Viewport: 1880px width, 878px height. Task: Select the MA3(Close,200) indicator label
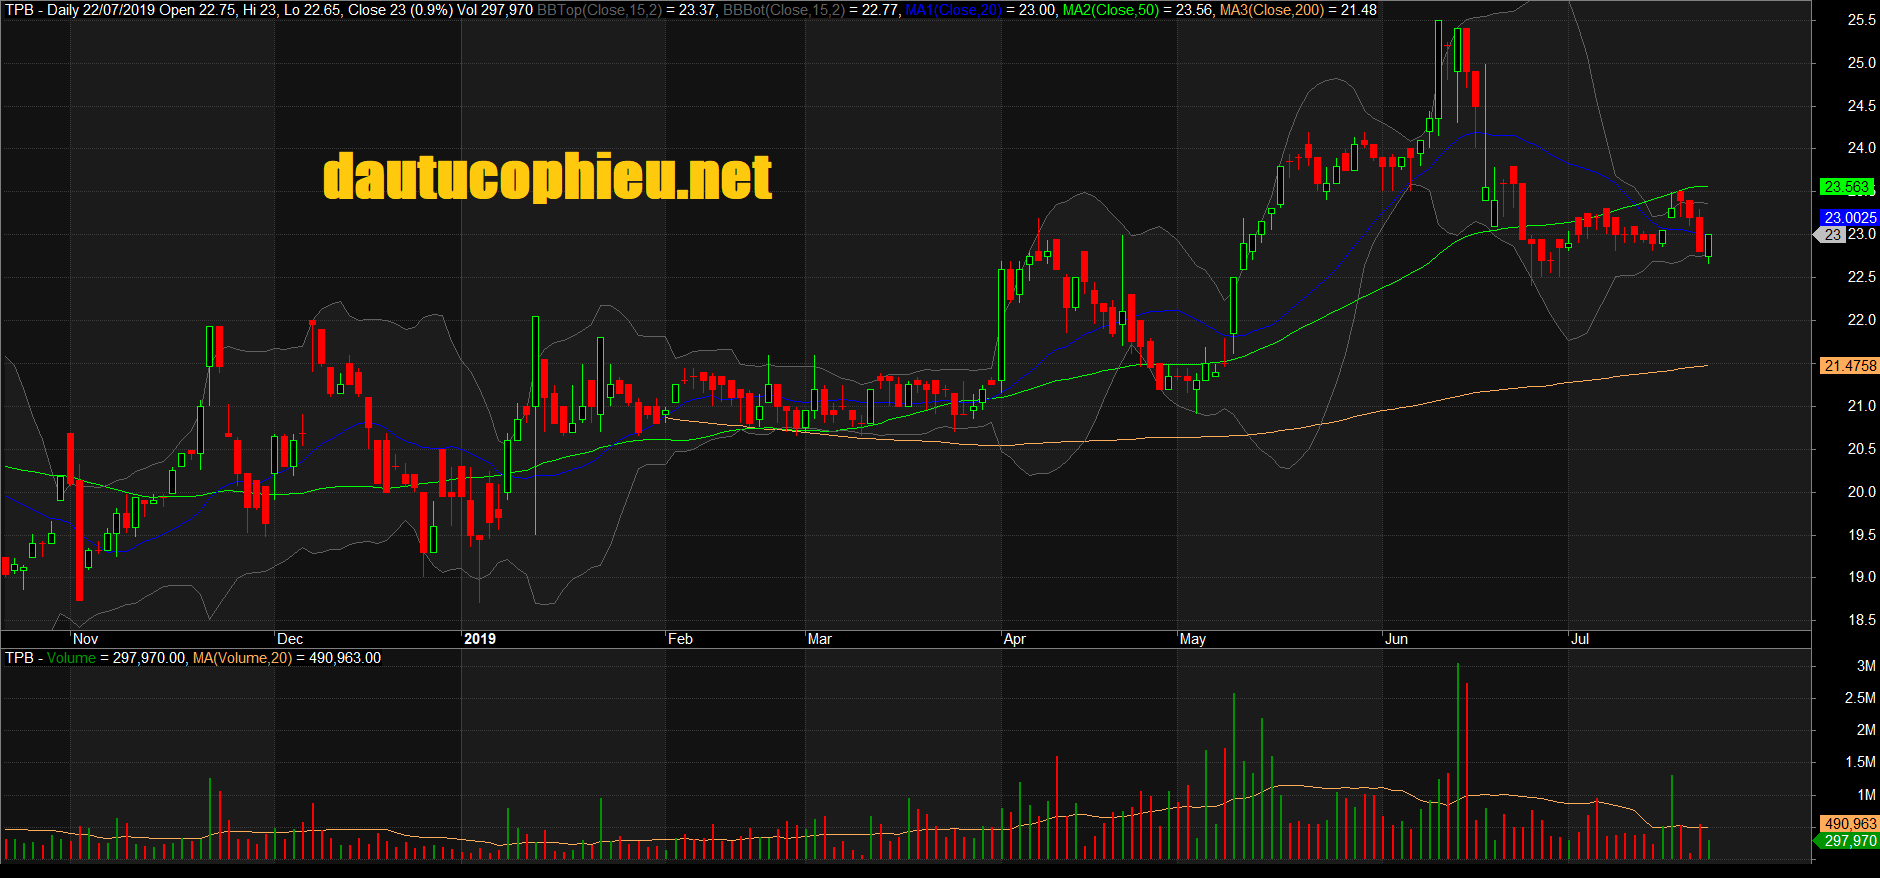coord(1271,10)
